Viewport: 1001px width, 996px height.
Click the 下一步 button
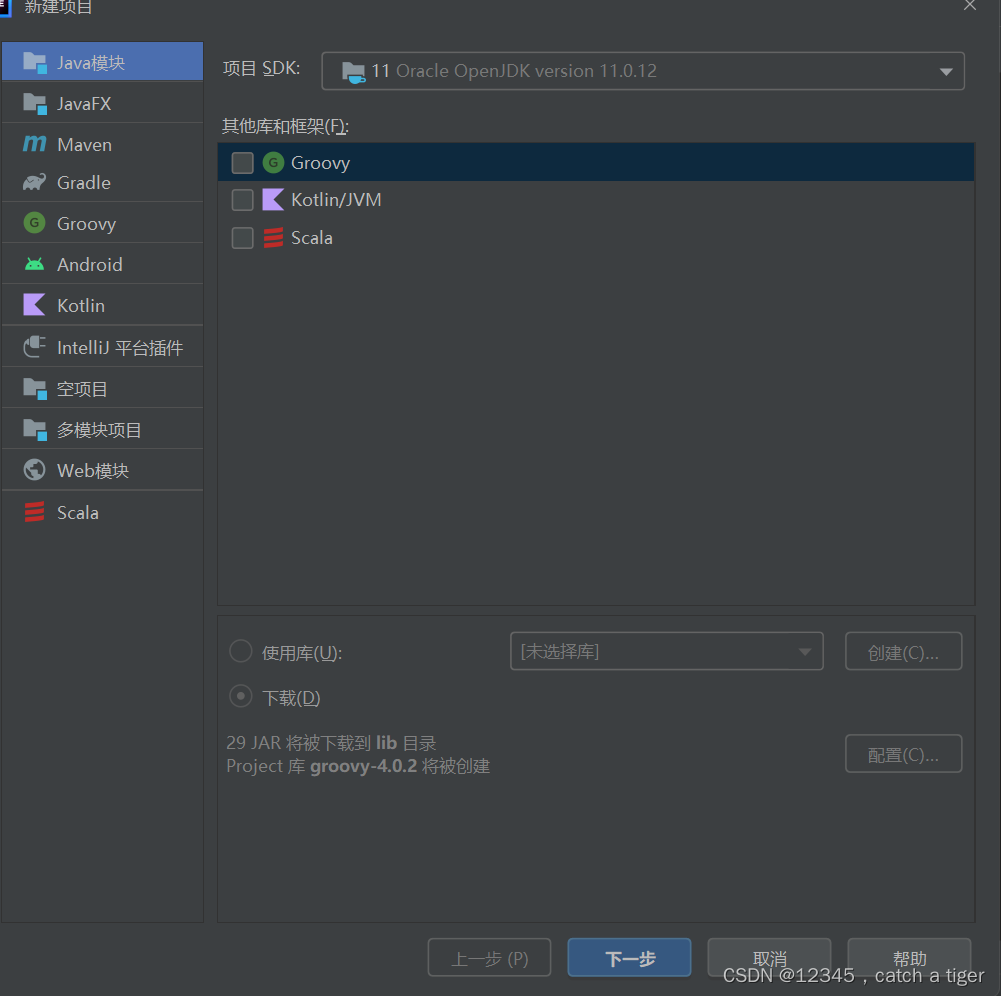[x=629, y=958]
